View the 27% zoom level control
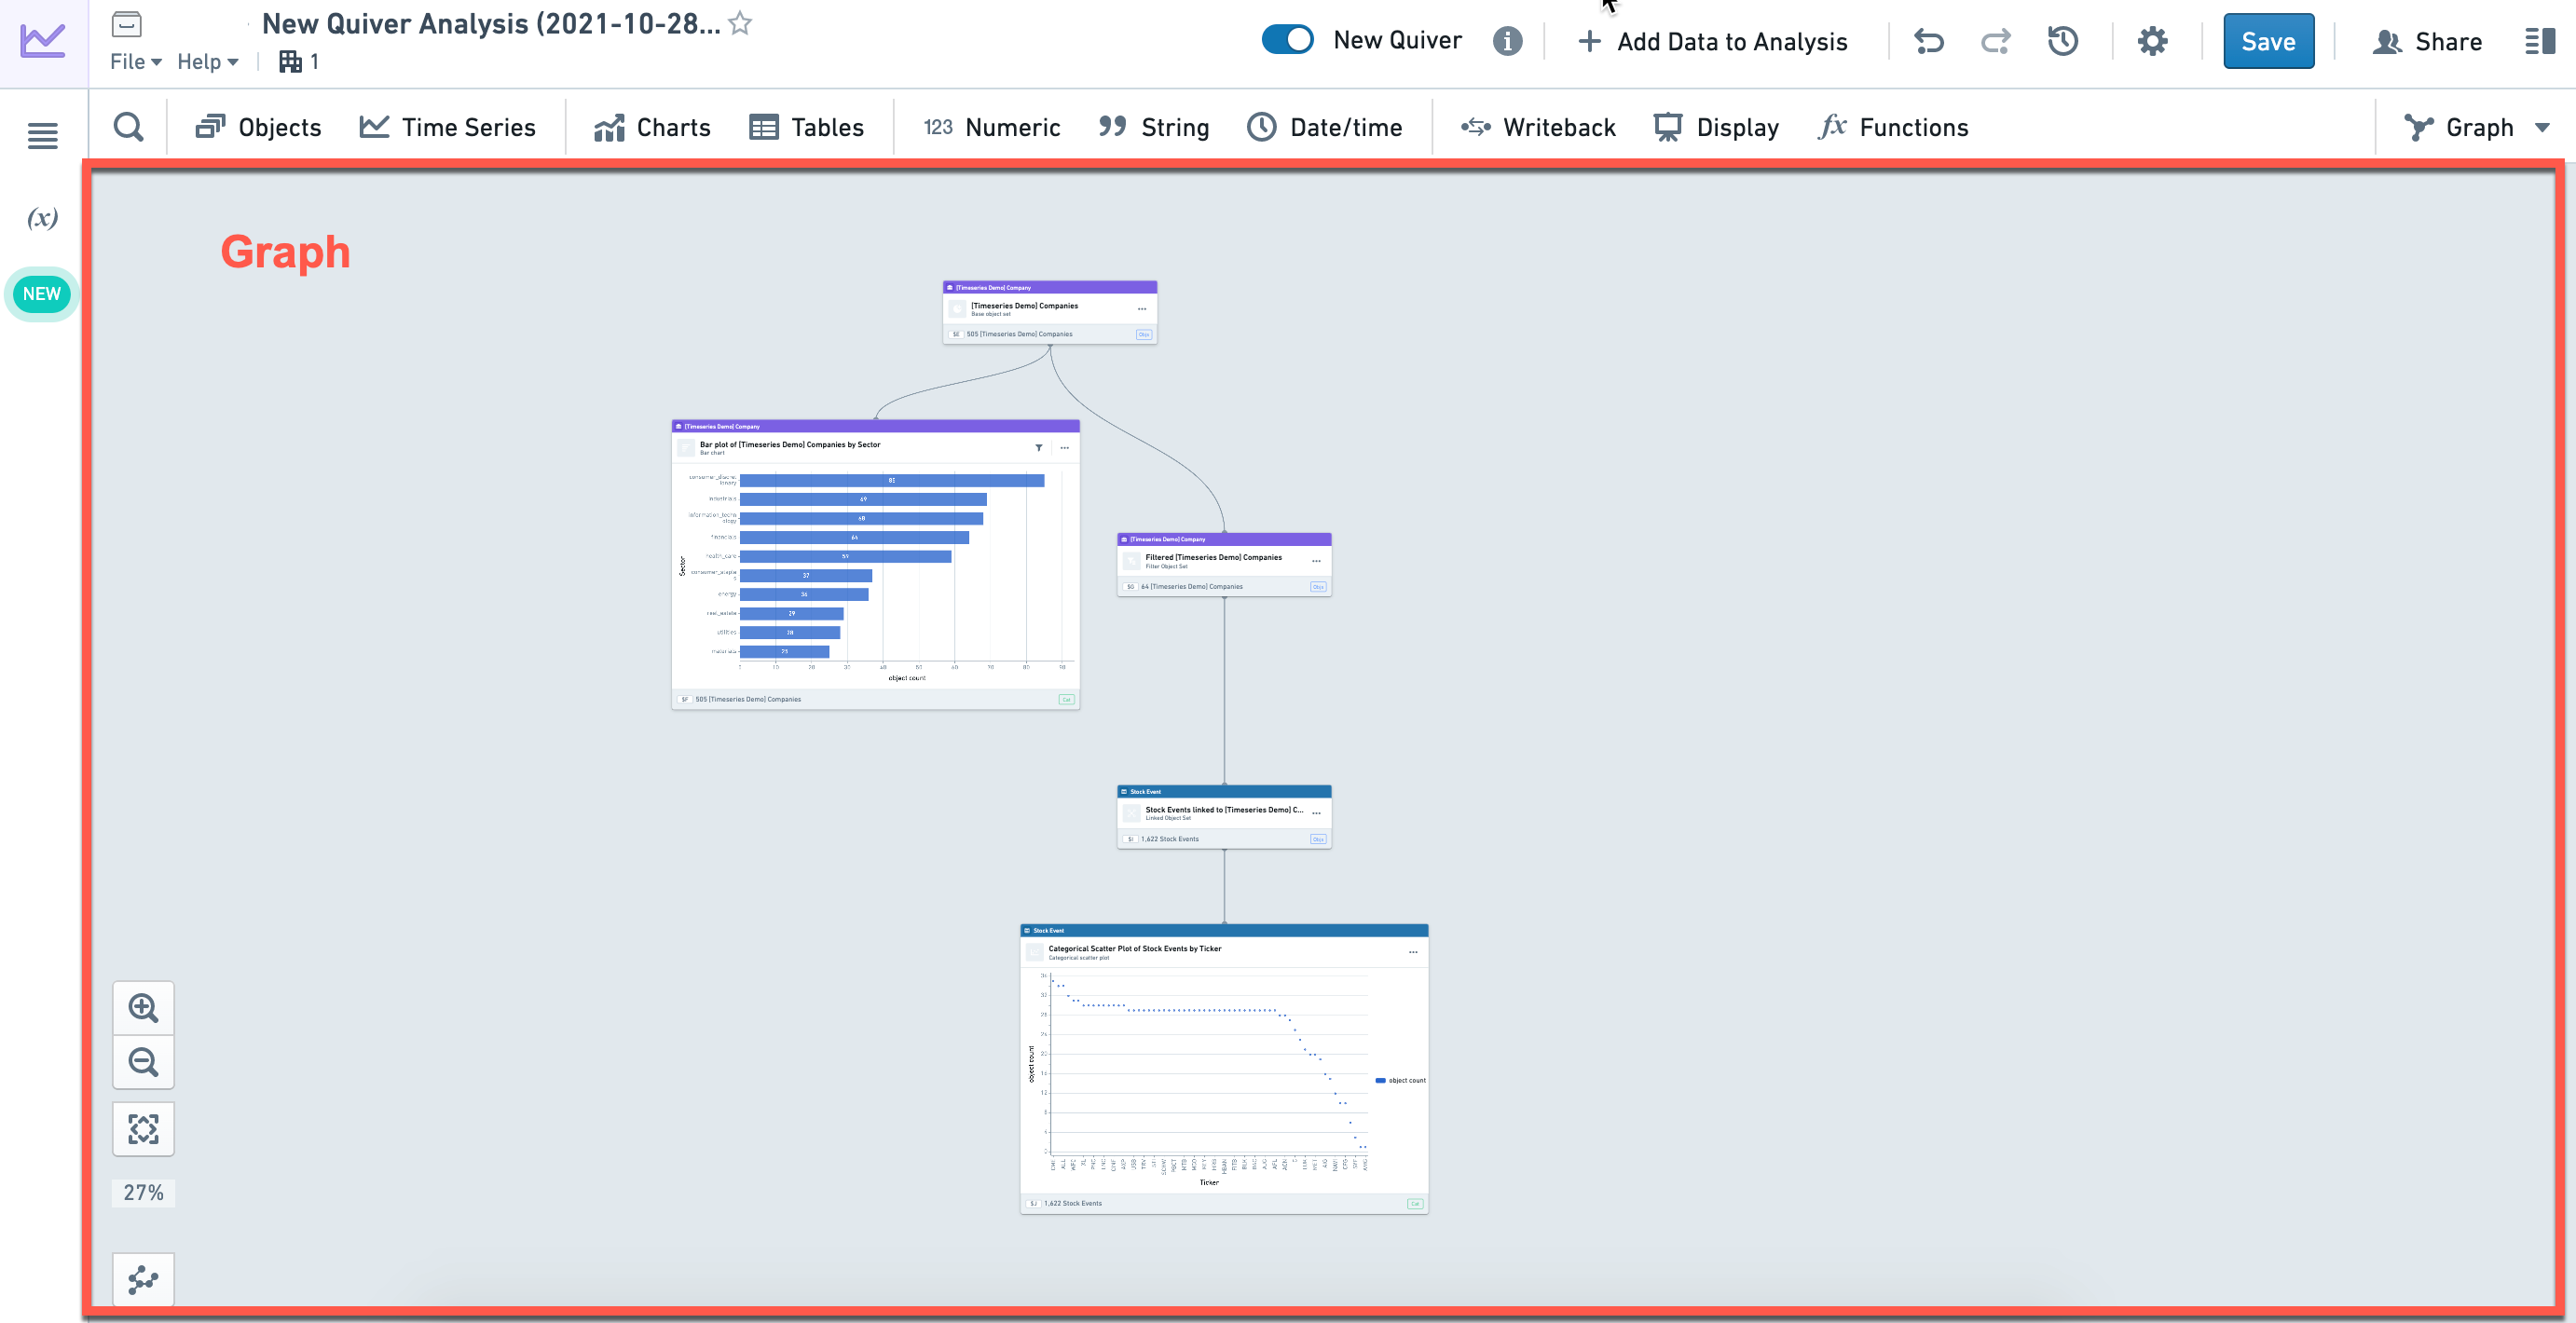 [144, 1193]
